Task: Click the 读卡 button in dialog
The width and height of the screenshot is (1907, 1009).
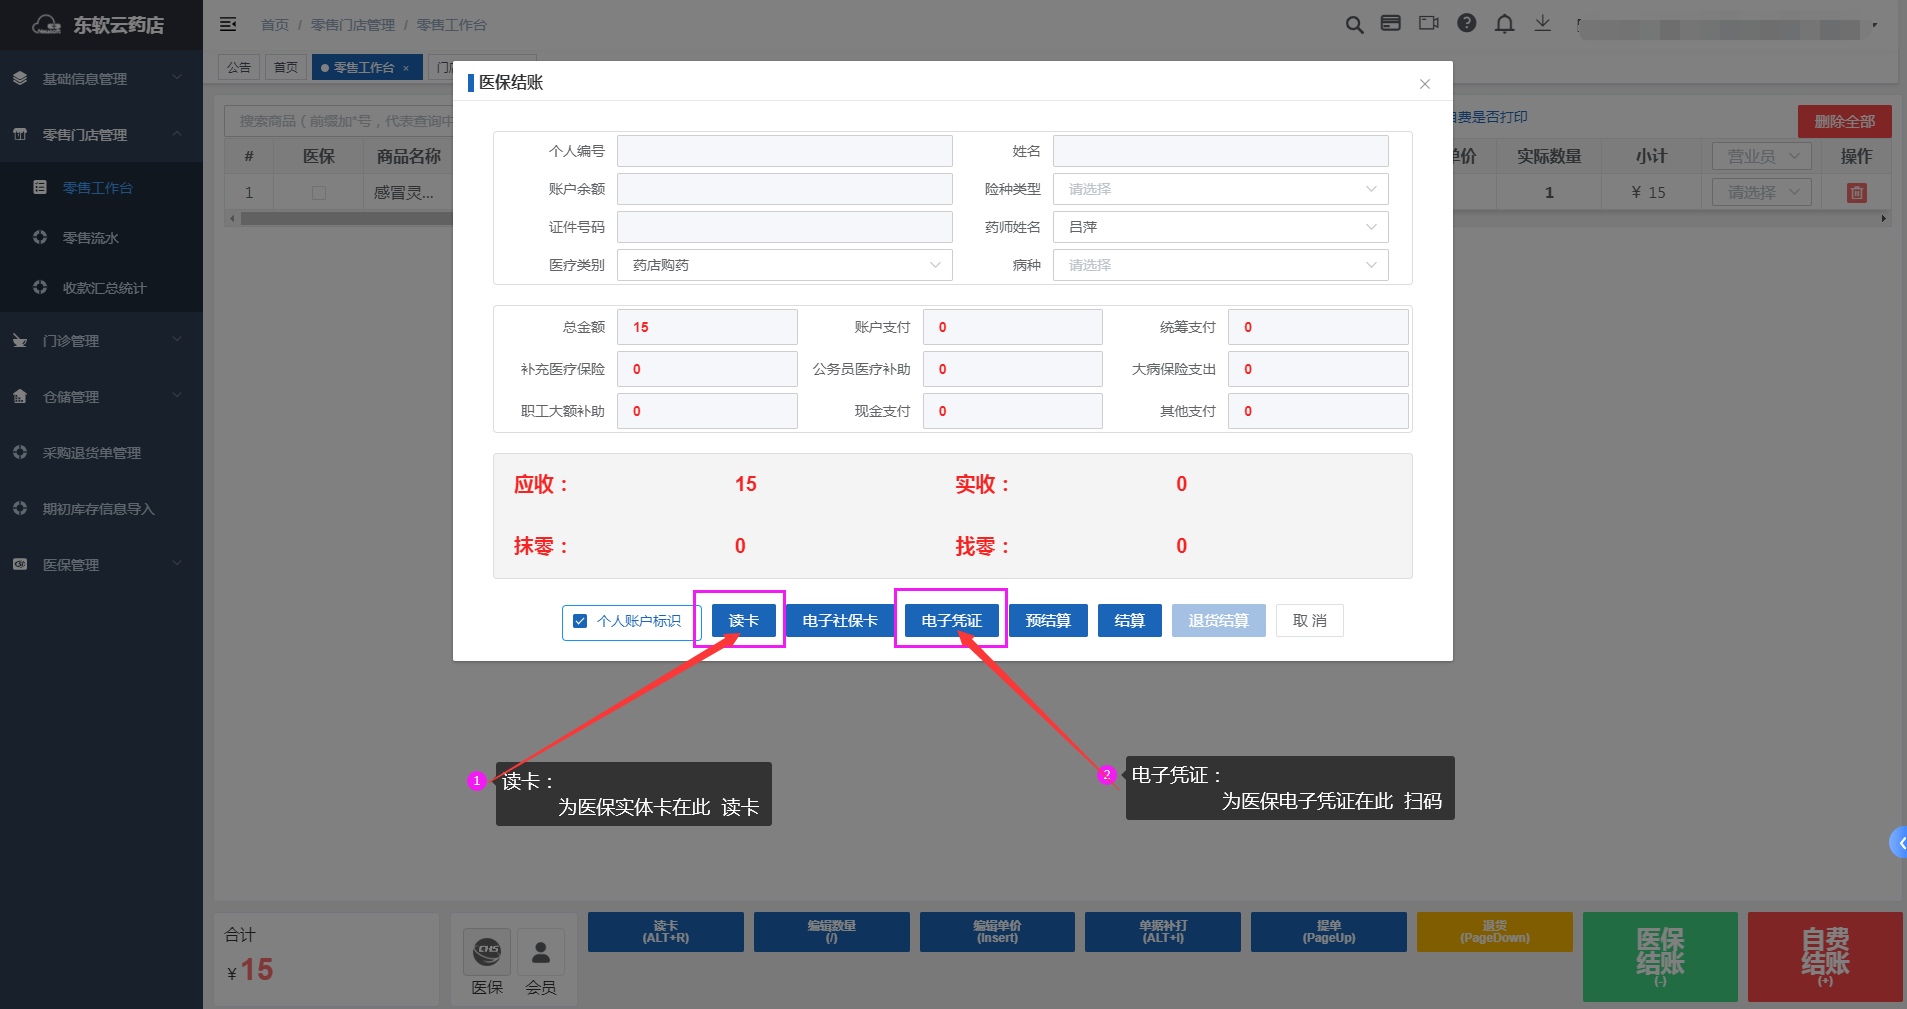Action: [x=743, y=621]
